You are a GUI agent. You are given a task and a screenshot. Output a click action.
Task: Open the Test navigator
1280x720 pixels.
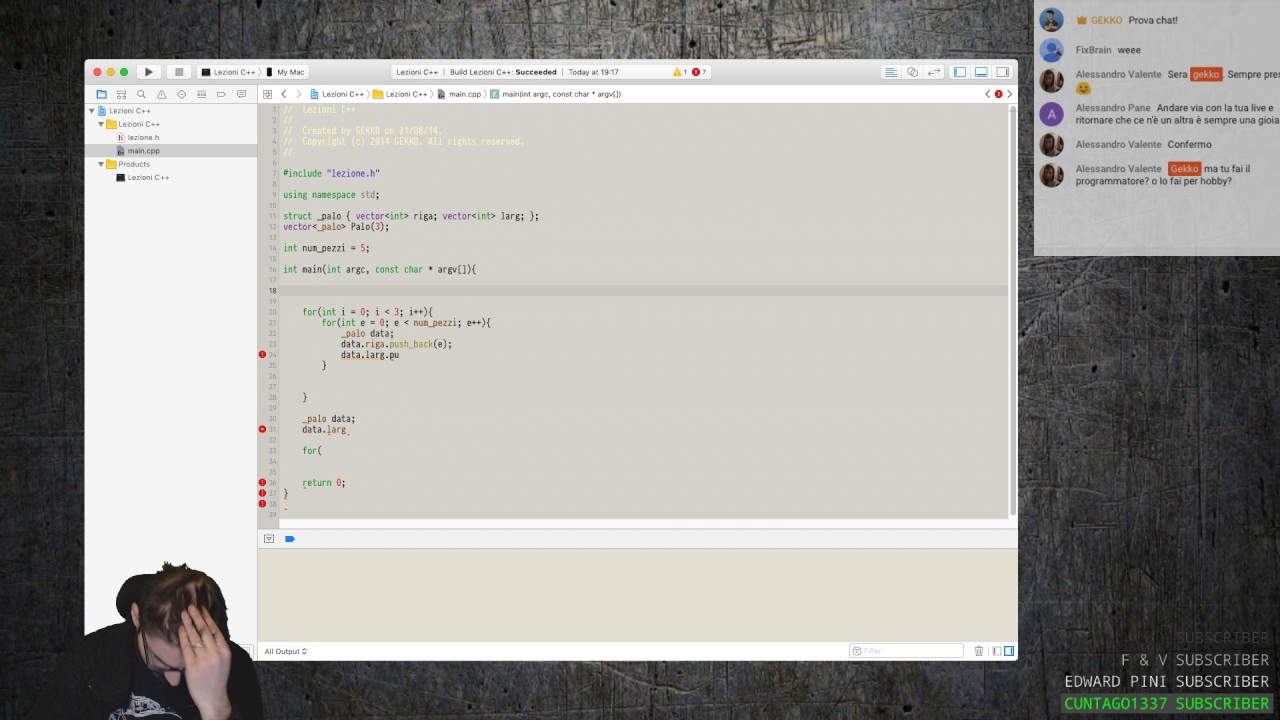coord(181,94)
